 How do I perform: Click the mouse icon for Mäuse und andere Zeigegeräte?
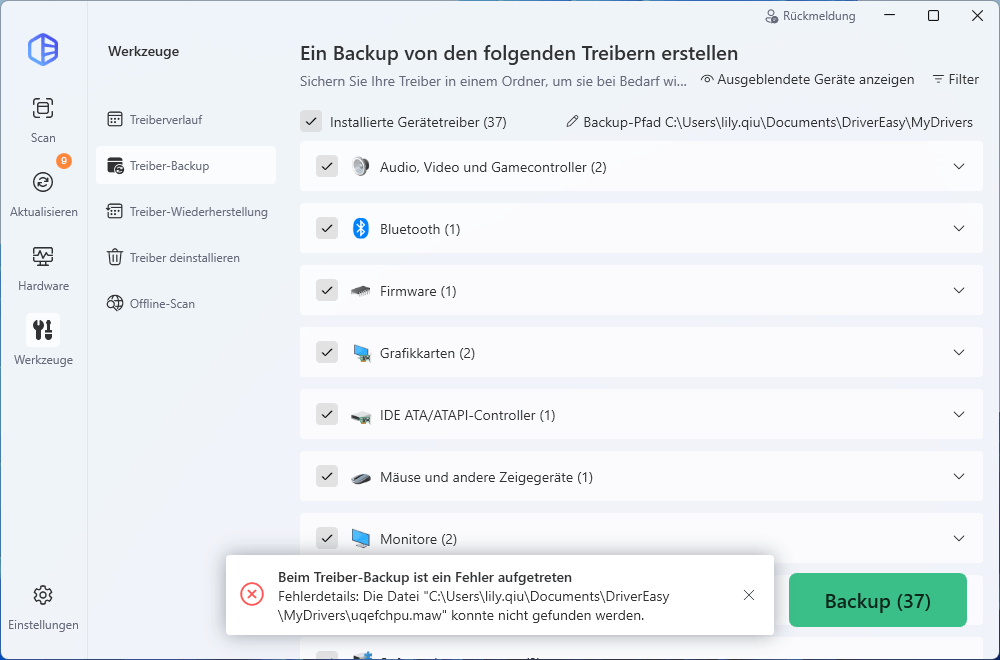click(361, 478)
